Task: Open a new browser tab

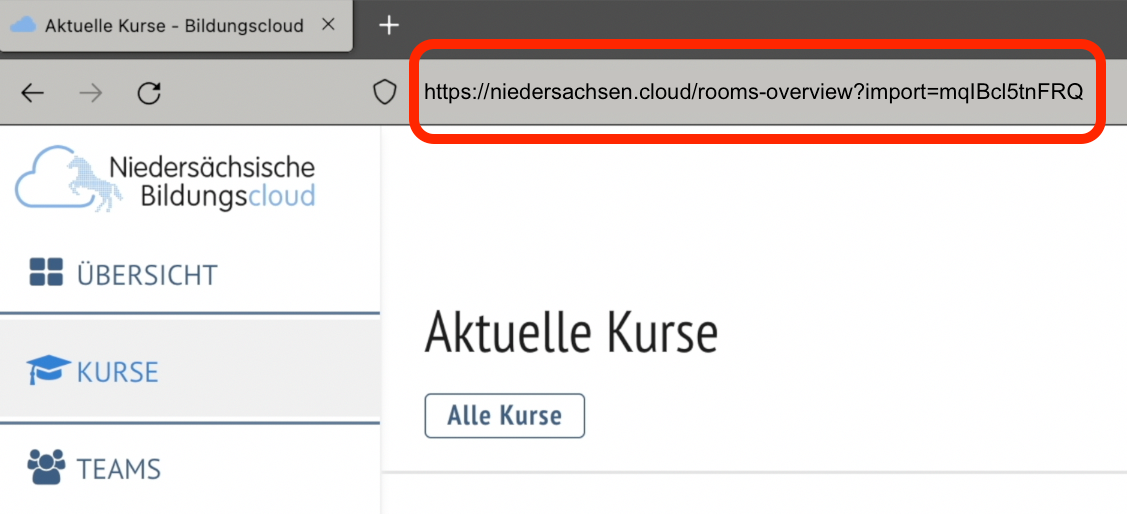Action: (x=388, y=25)
